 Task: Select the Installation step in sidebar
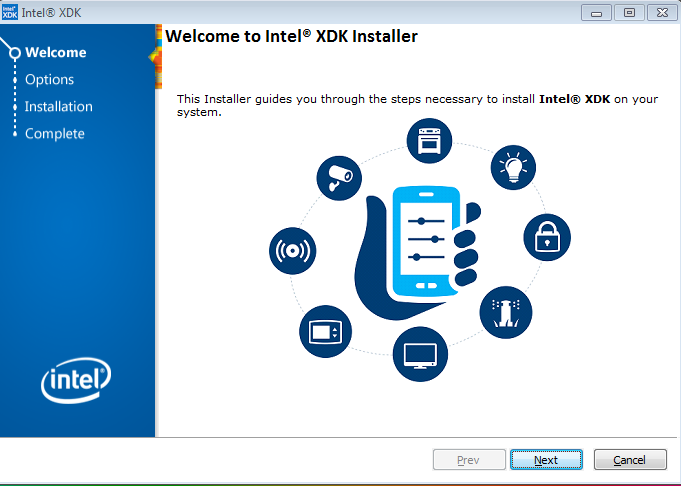pyautogui.click(x=59, y=106)
